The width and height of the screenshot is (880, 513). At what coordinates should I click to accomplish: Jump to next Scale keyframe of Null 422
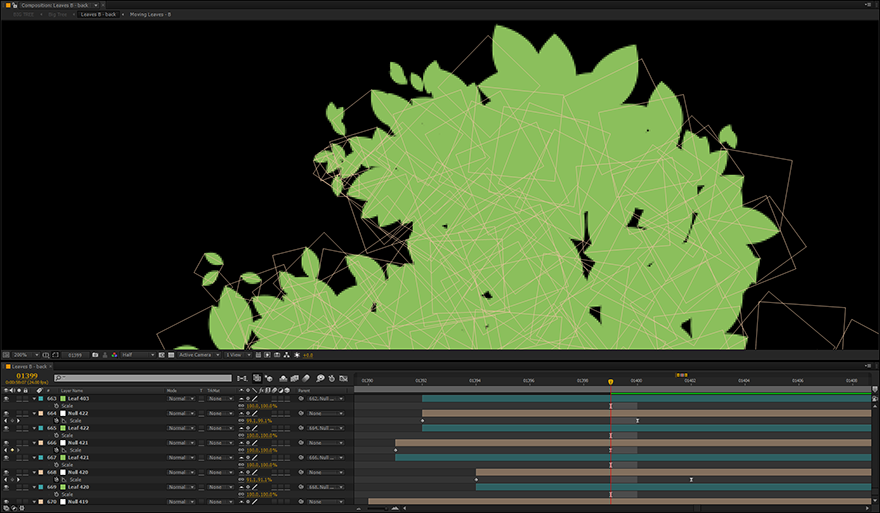tap(18, 420)
